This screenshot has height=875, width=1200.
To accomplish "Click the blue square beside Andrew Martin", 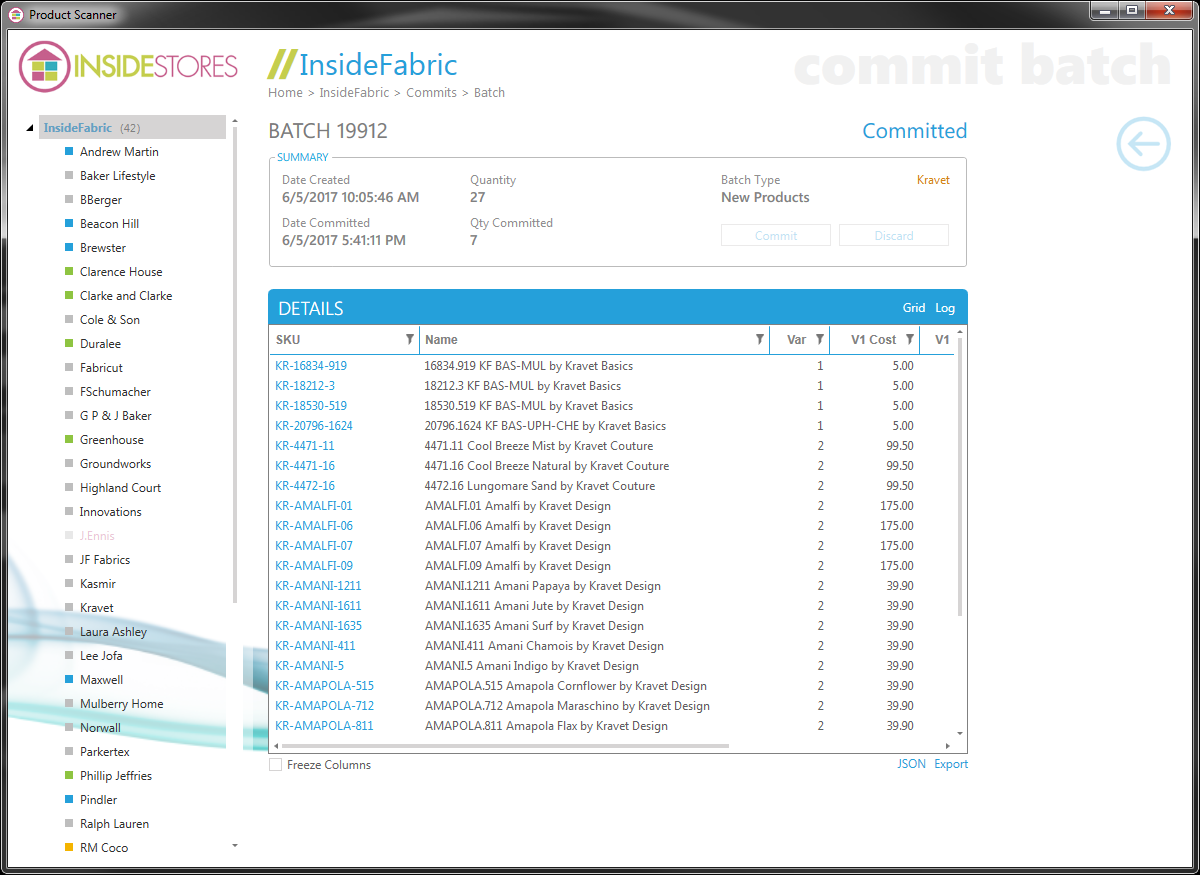I will [x=69, y=152].
